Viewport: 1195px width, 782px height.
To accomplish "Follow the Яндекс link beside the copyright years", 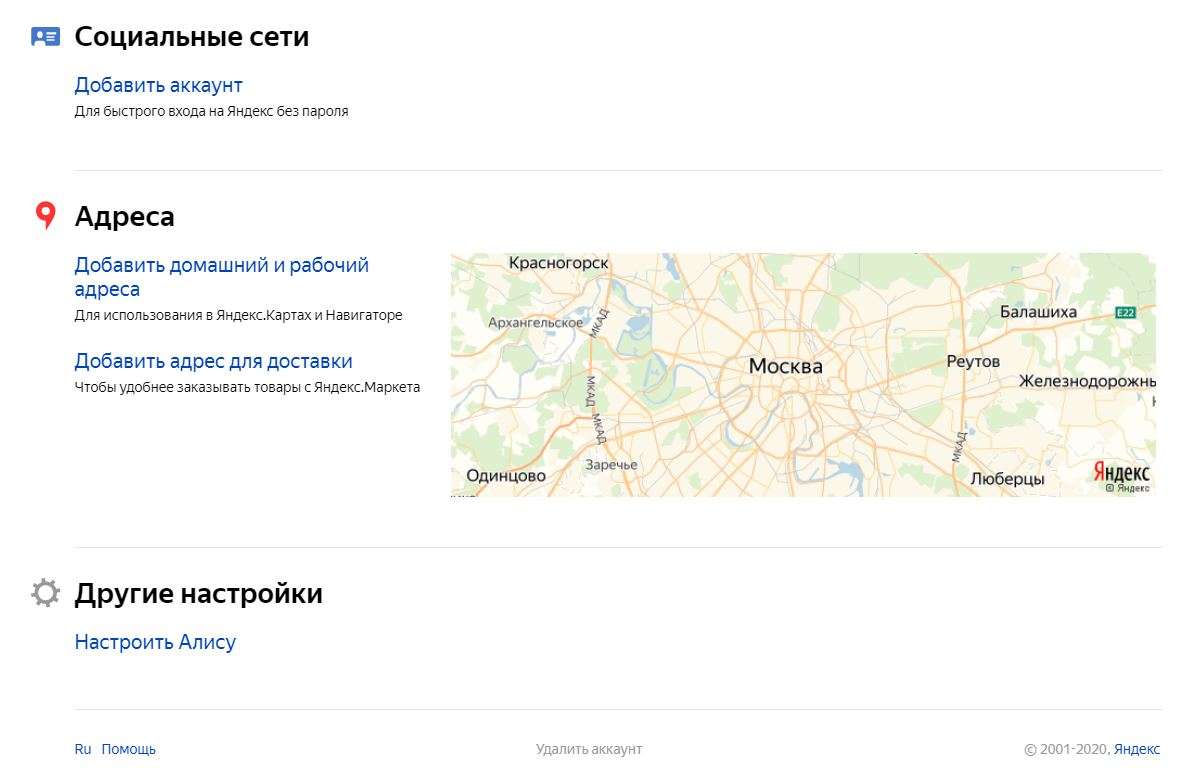I will coord(1137,749).
